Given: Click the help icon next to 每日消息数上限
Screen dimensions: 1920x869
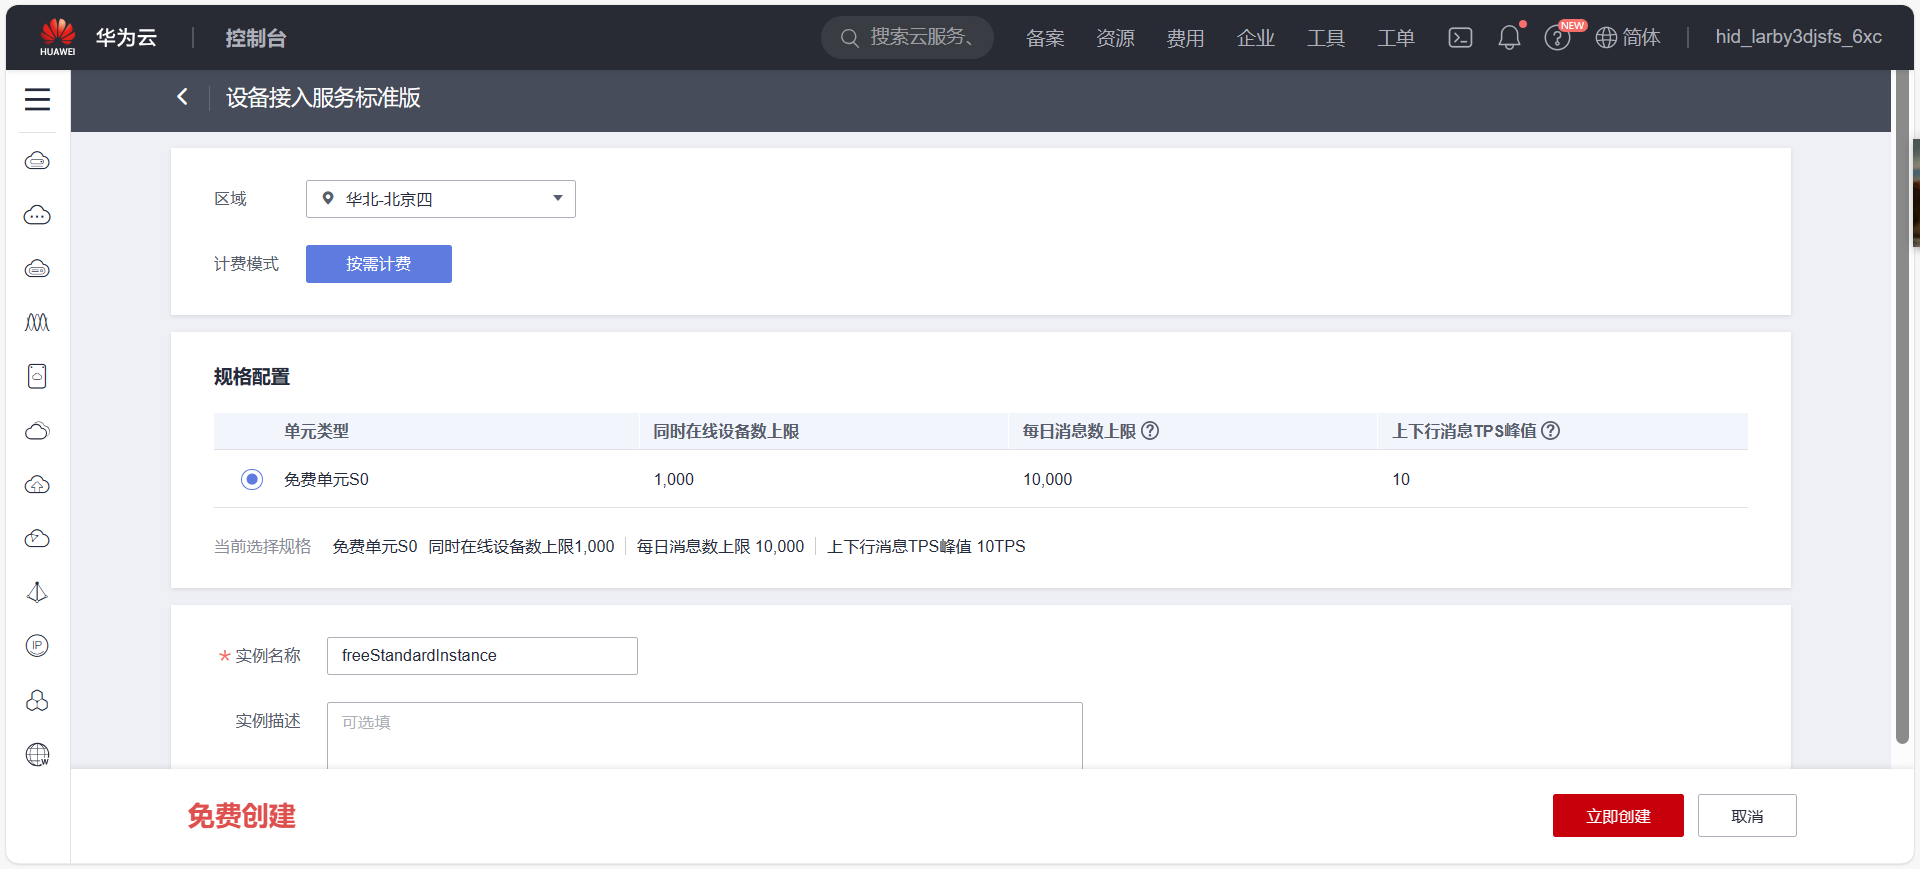Looking at the screenshot, I should 1150,431.
